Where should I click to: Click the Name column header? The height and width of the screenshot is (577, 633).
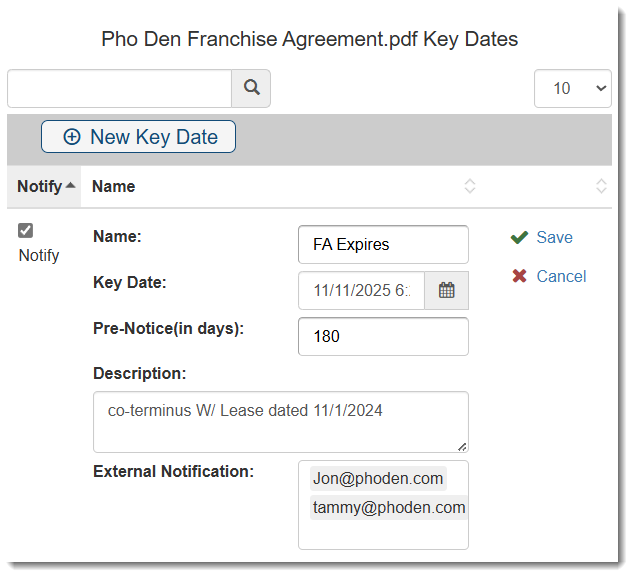[114, 186]
